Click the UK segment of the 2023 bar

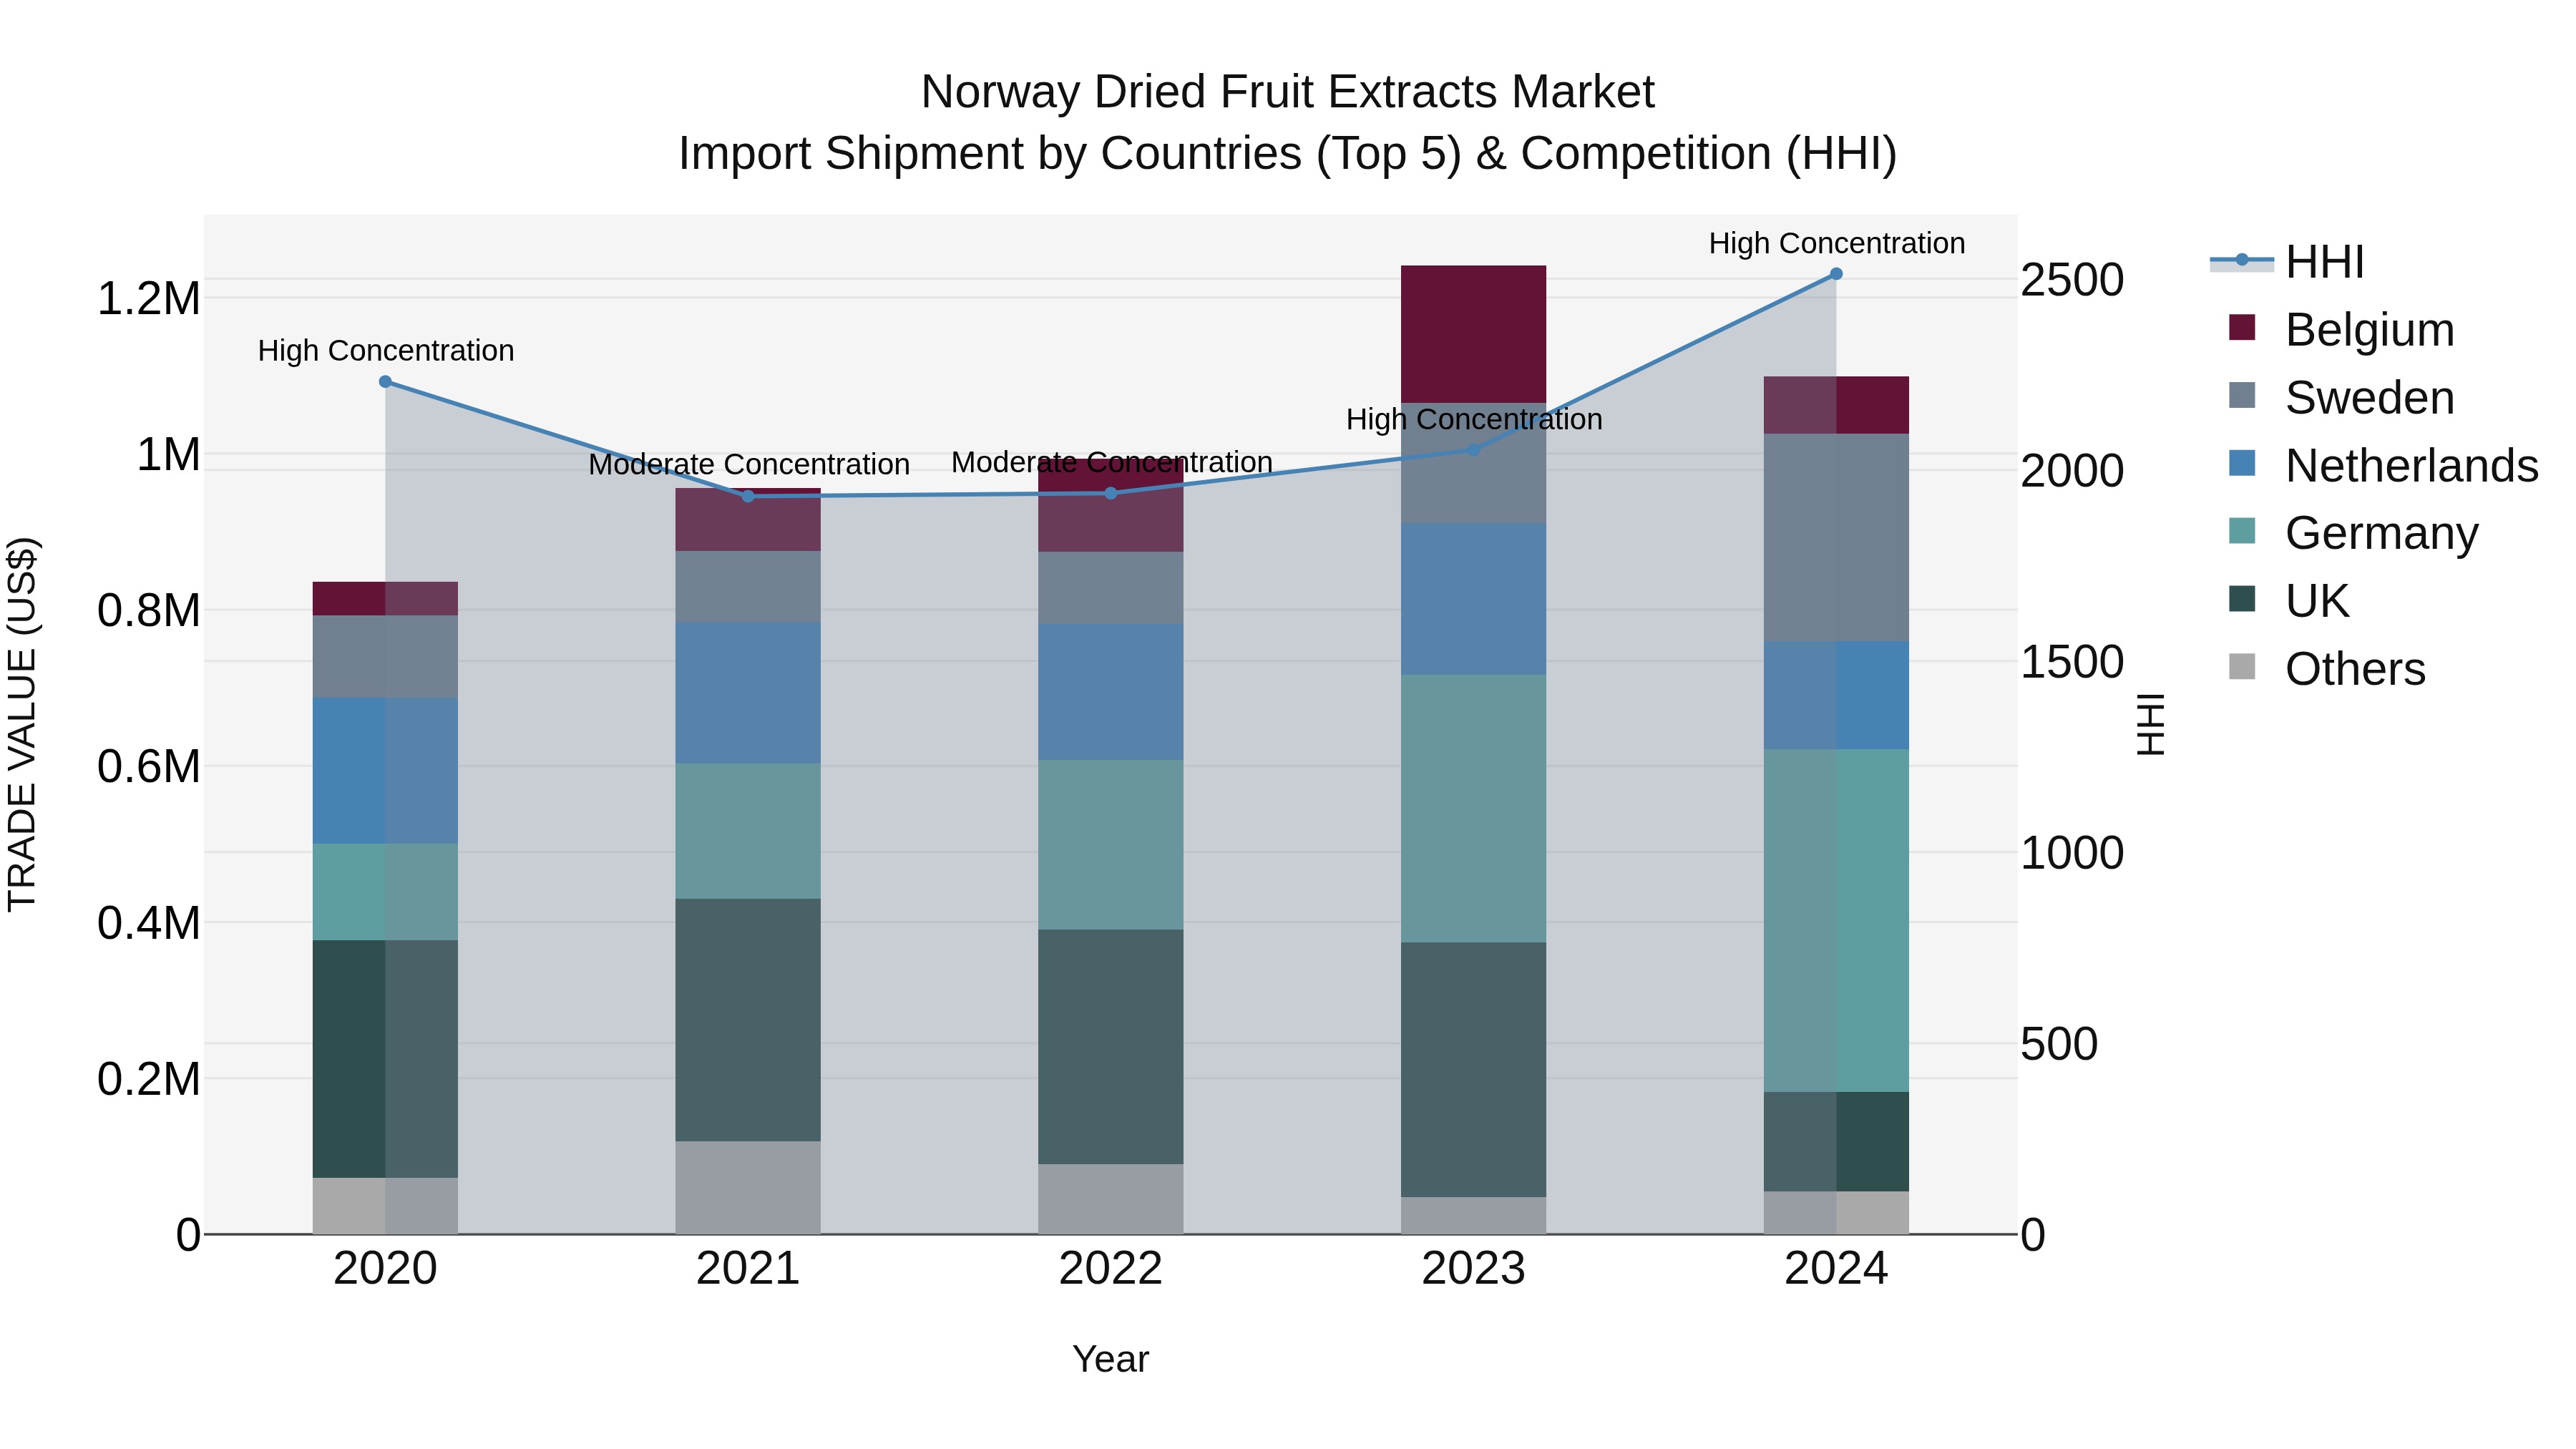(1473, 1070)
